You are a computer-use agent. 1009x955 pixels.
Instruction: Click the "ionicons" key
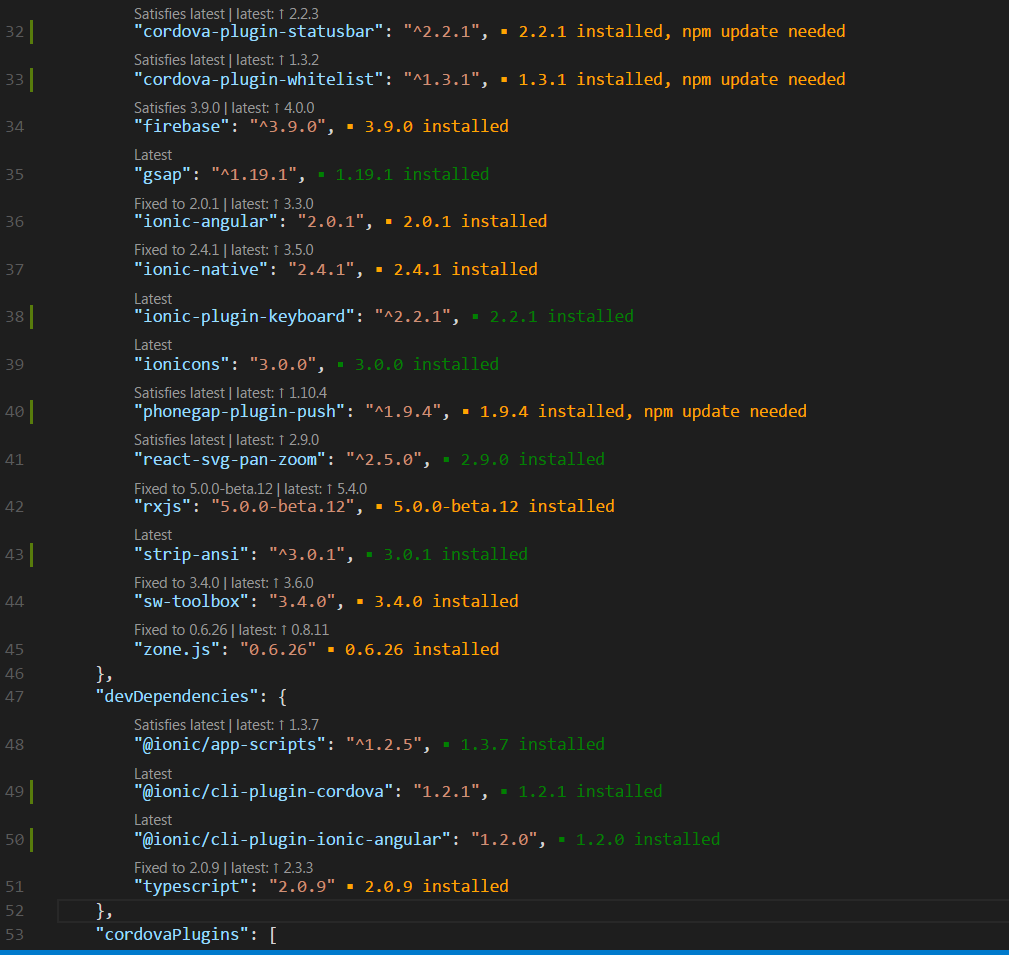tap(181, 364)
